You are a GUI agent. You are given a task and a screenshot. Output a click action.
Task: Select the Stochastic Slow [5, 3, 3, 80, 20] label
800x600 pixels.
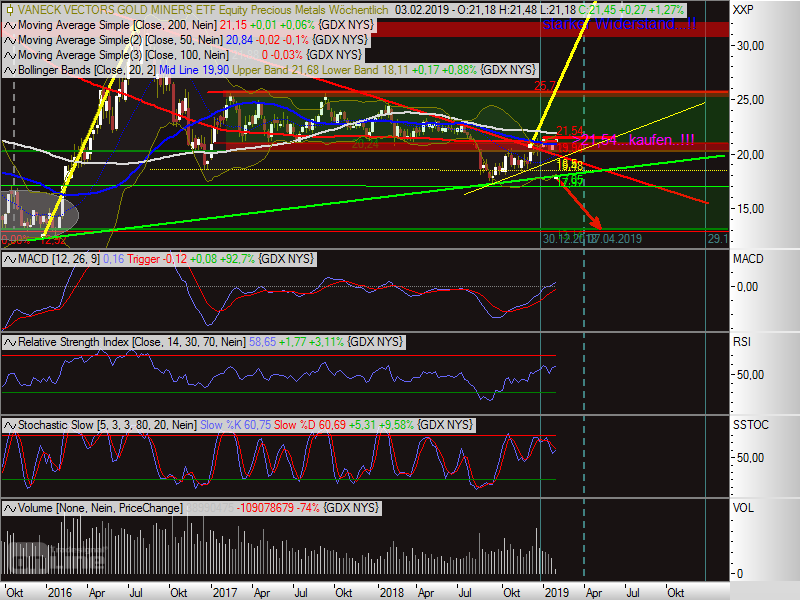coord(107,424)
